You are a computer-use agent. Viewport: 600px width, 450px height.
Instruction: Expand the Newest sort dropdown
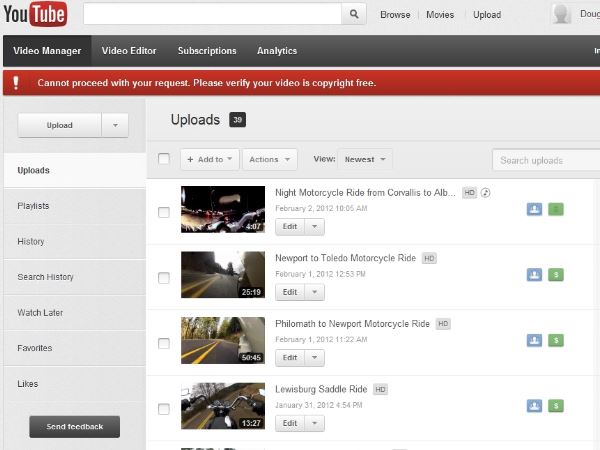[365, 159]
